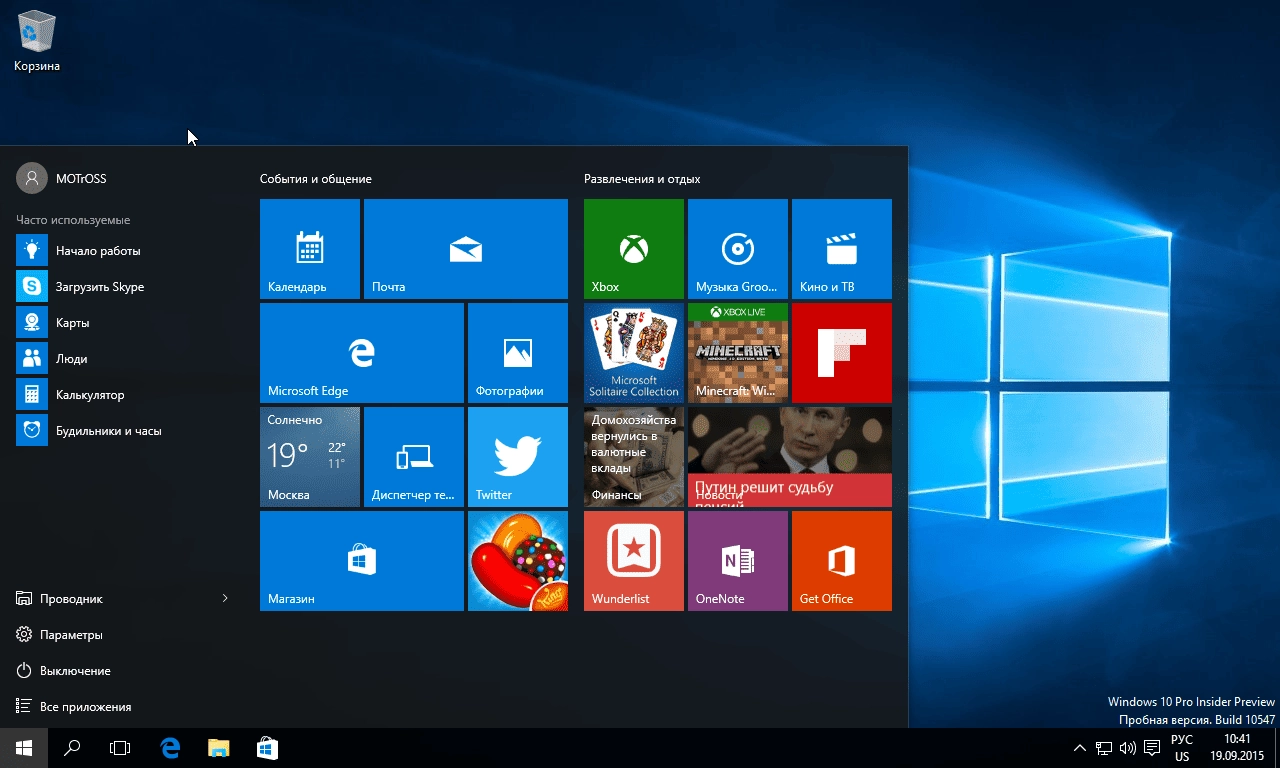This screenshot has height=768, width=1280.
Task: Open File Explorer (Проводник) from Start menu
Action: (105, 599)
